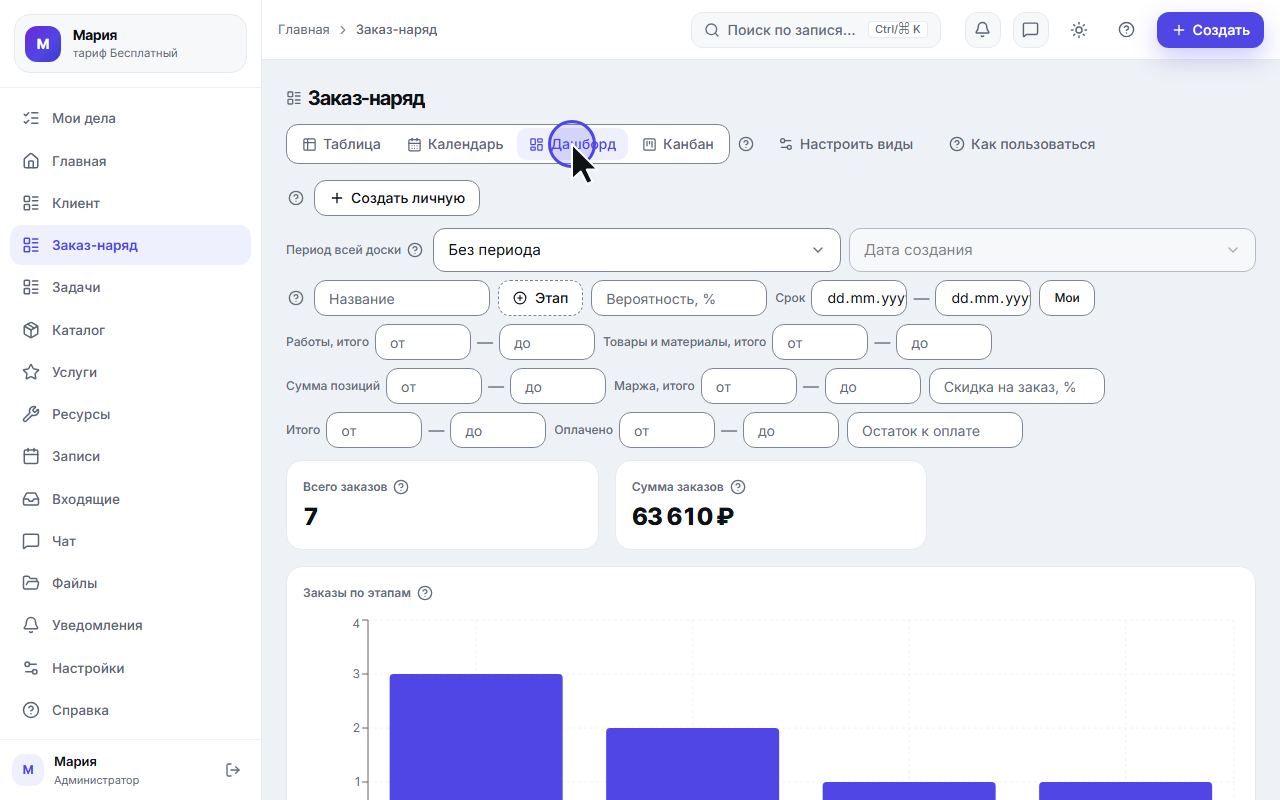
Task: Open Каталог in sidebar
Action: [130, 330]
